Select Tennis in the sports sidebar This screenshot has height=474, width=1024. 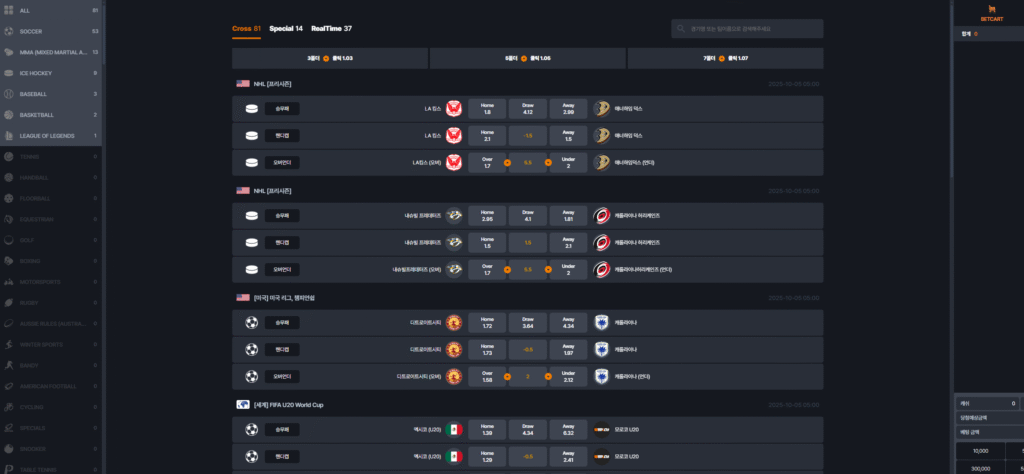(35, 157)
